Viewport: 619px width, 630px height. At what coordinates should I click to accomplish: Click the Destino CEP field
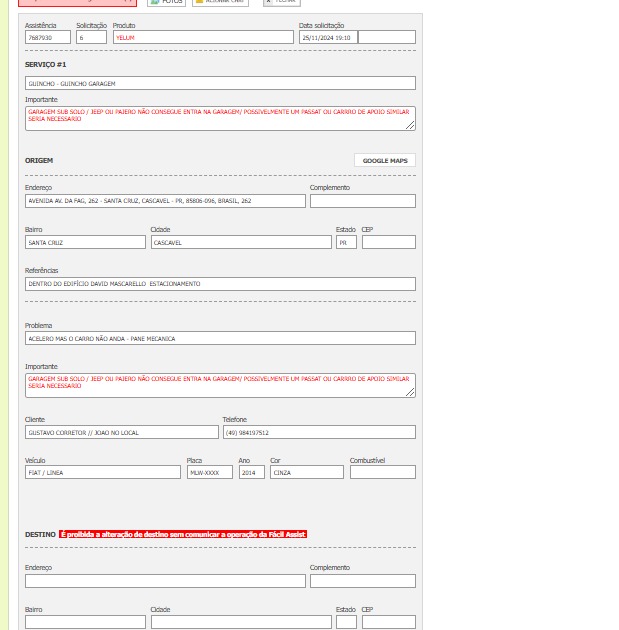click(389, 622)
